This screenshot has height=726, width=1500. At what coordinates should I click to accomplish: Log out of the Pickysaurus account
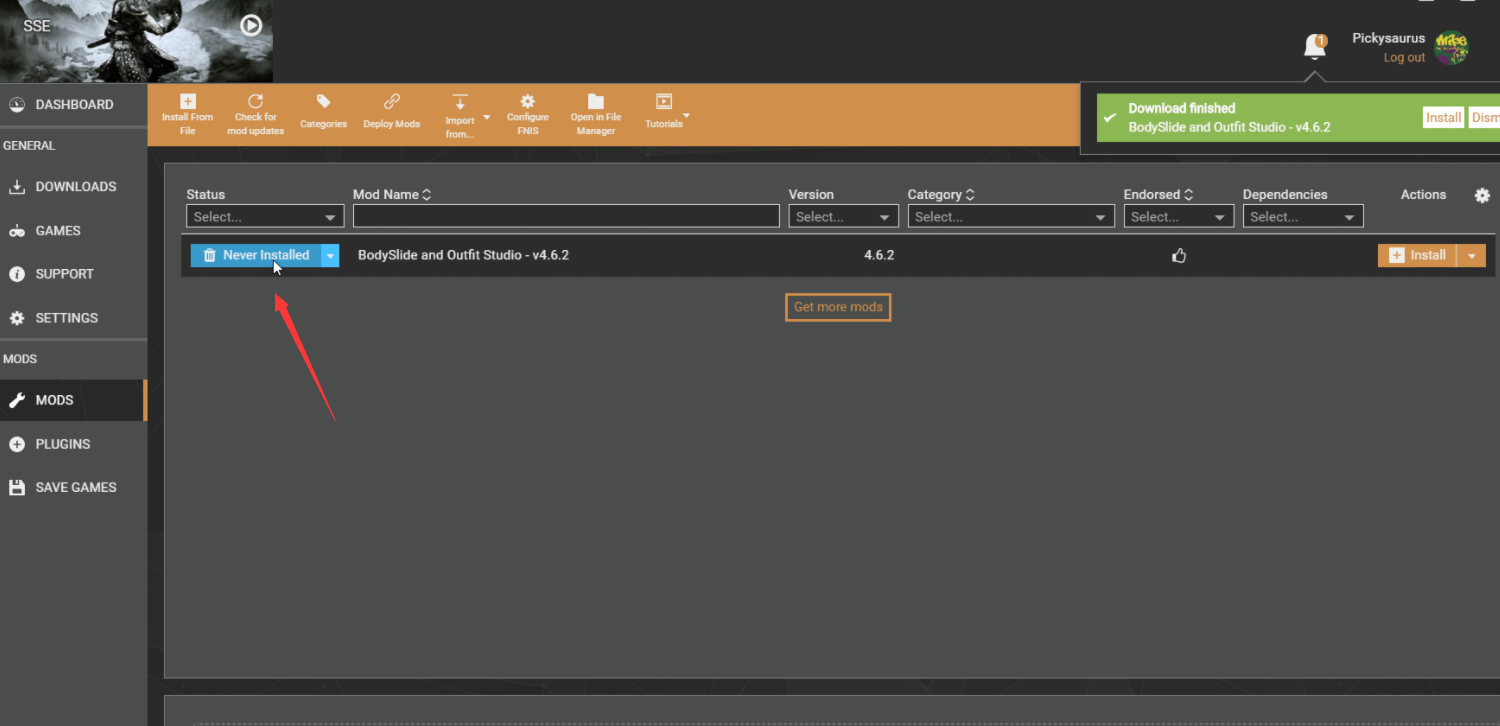(1404, 58)
